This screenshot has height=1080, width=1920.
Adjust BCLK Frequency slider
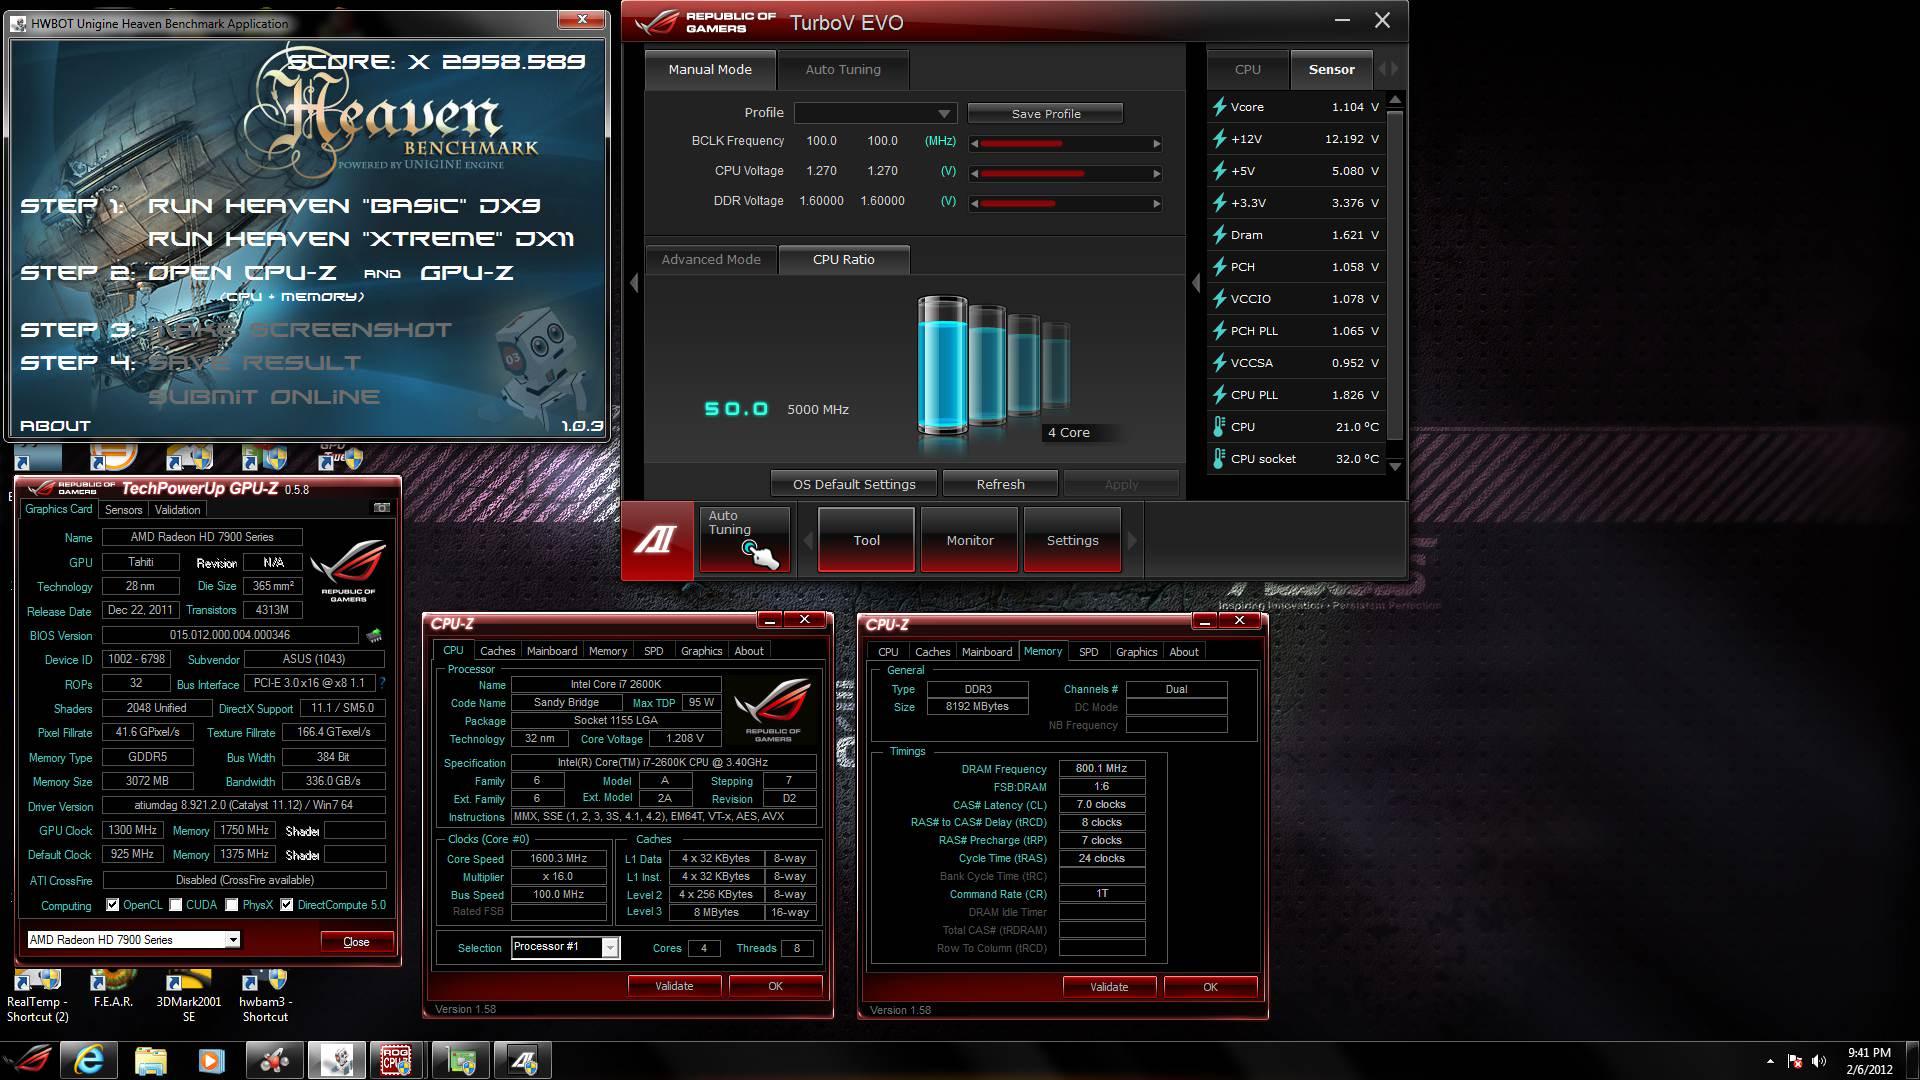1066,143
